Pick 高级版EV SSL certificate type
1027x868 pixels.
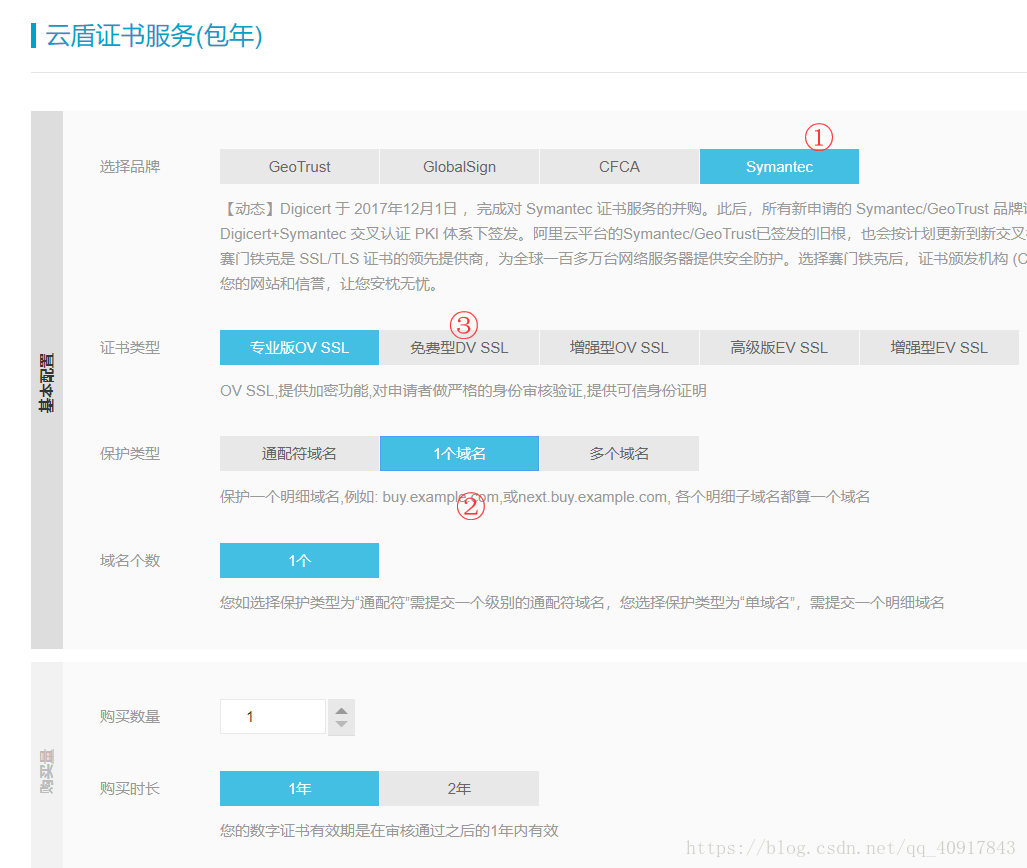pyautogui.click(x=779, y=347)
